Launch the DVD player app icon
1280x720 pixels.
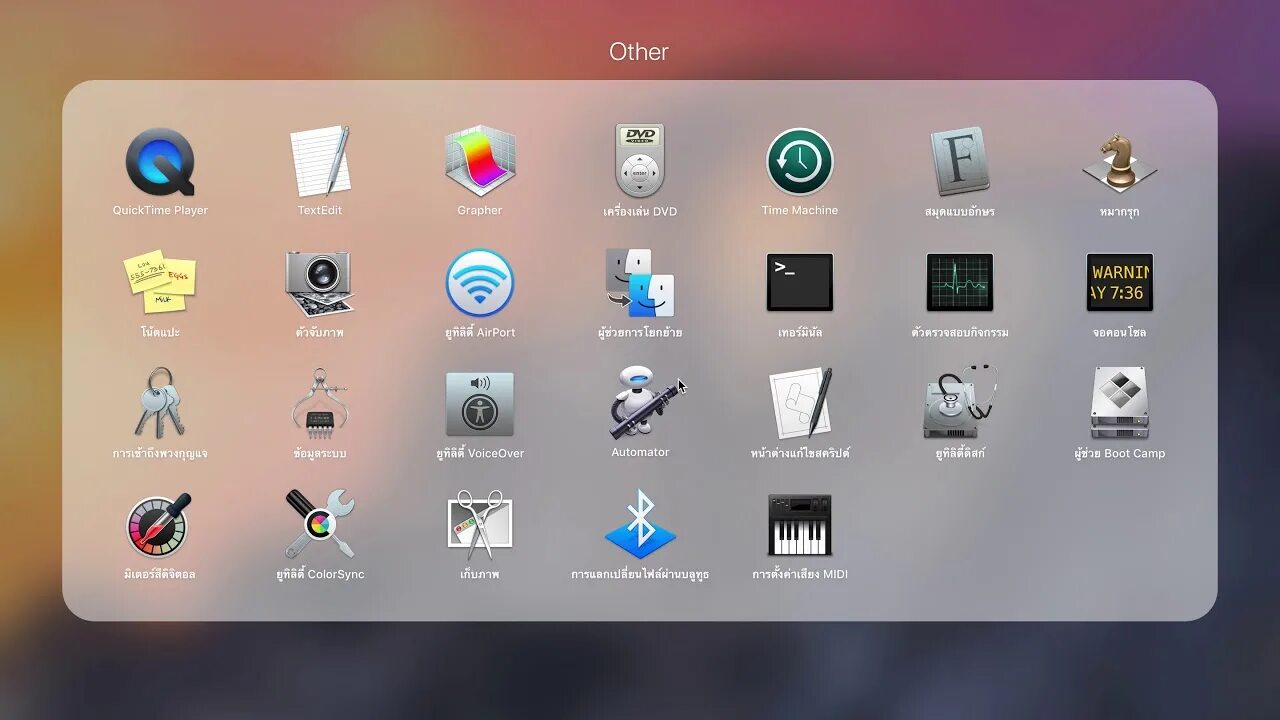click(640, 160)
